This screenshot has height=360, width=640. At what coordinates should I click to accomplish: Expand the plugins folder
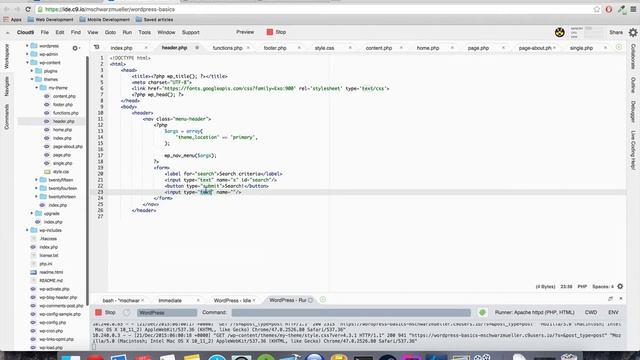[32, 71]
